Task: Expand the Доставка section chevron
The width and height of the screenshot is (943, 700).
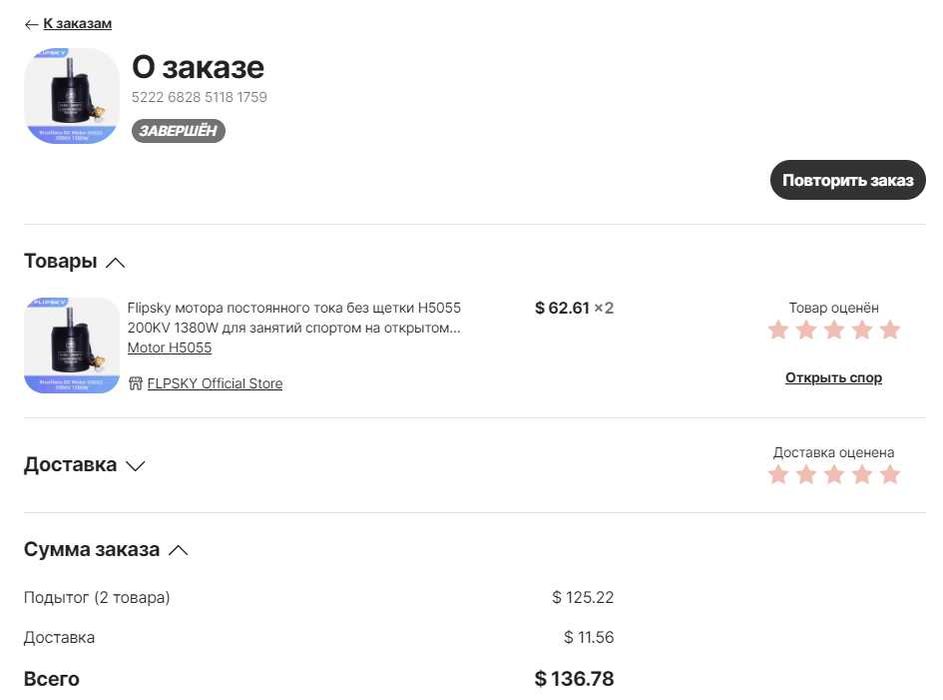Action: pos(135,466)
